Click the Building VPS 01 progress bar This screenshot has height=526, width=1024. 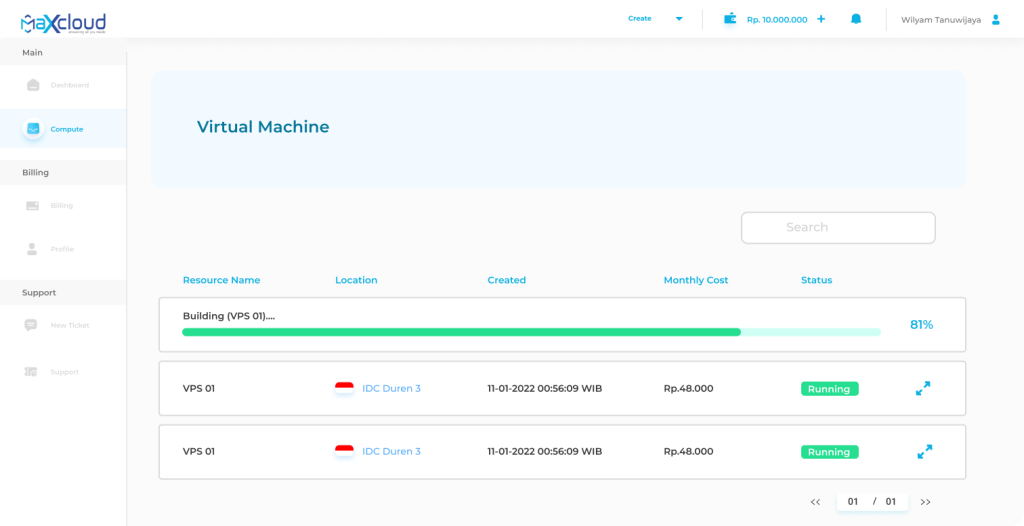pos(531,332)
